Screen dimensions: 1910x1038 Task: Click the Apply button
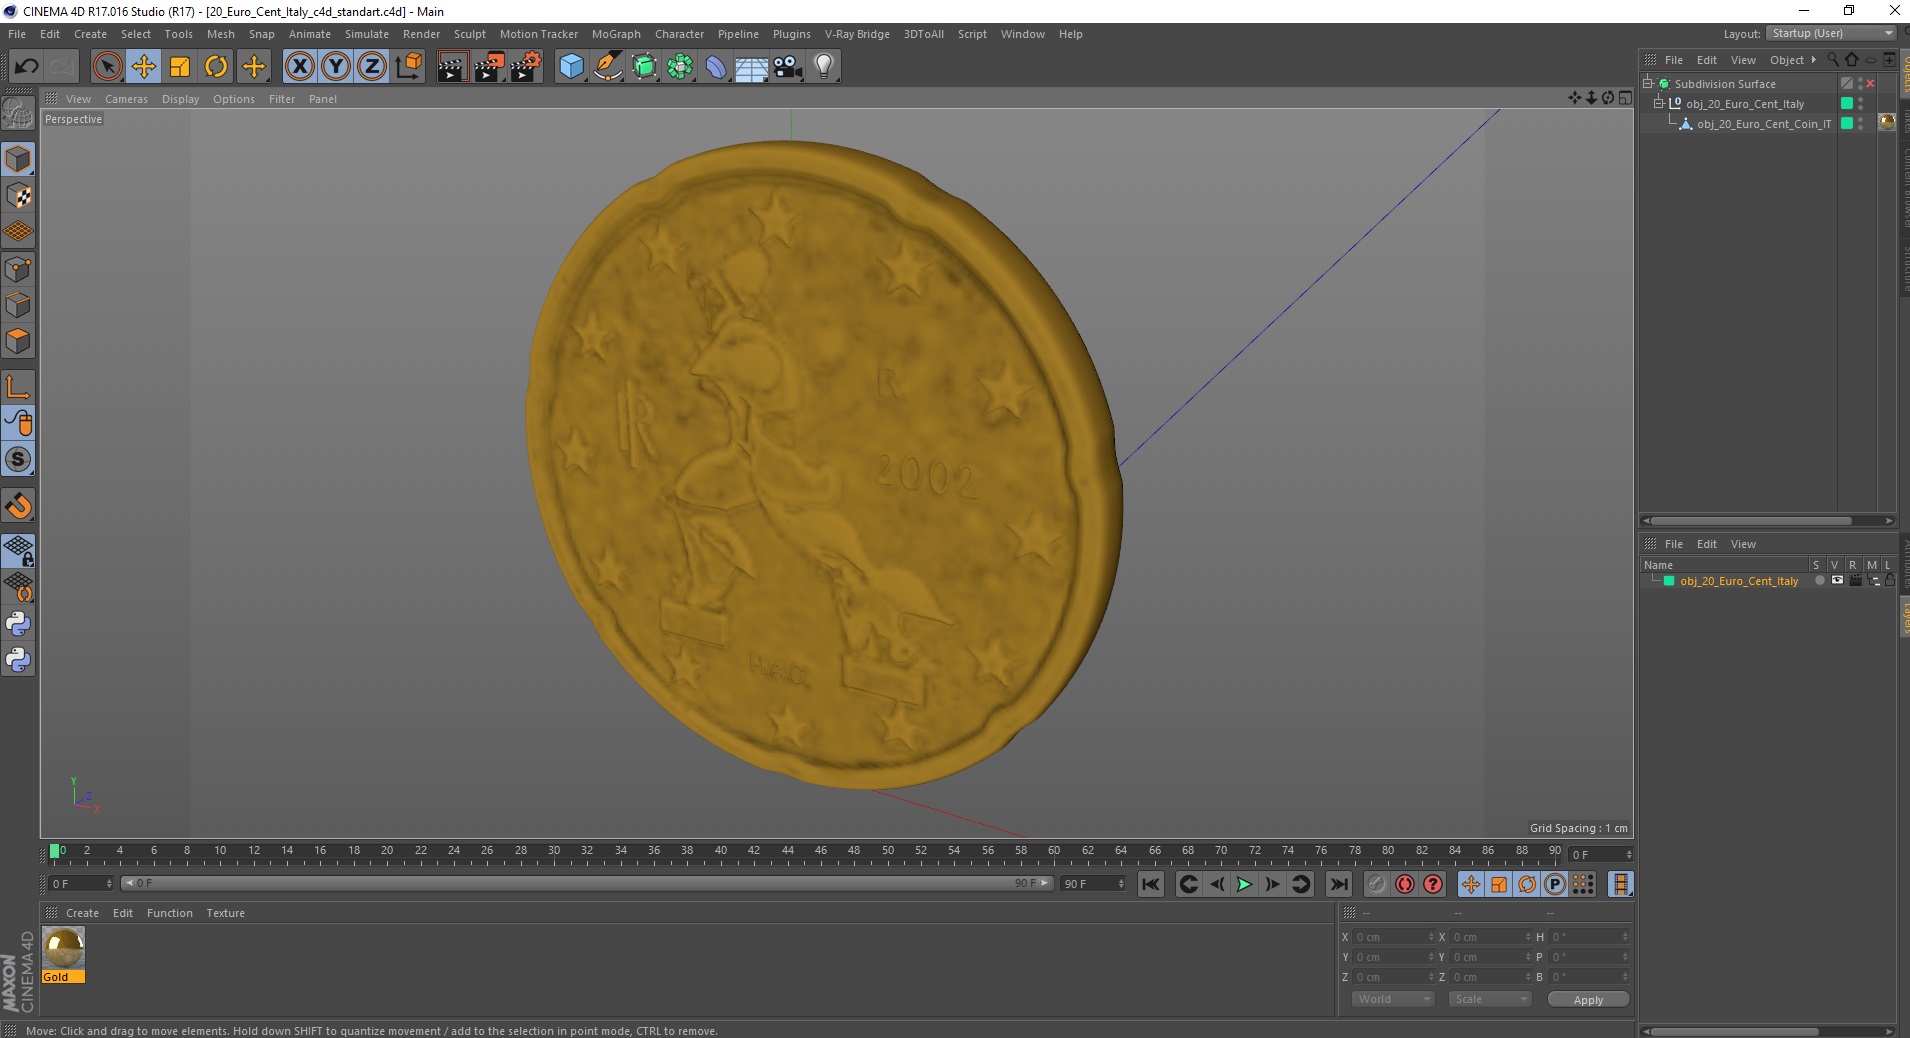point(1588,1000)
